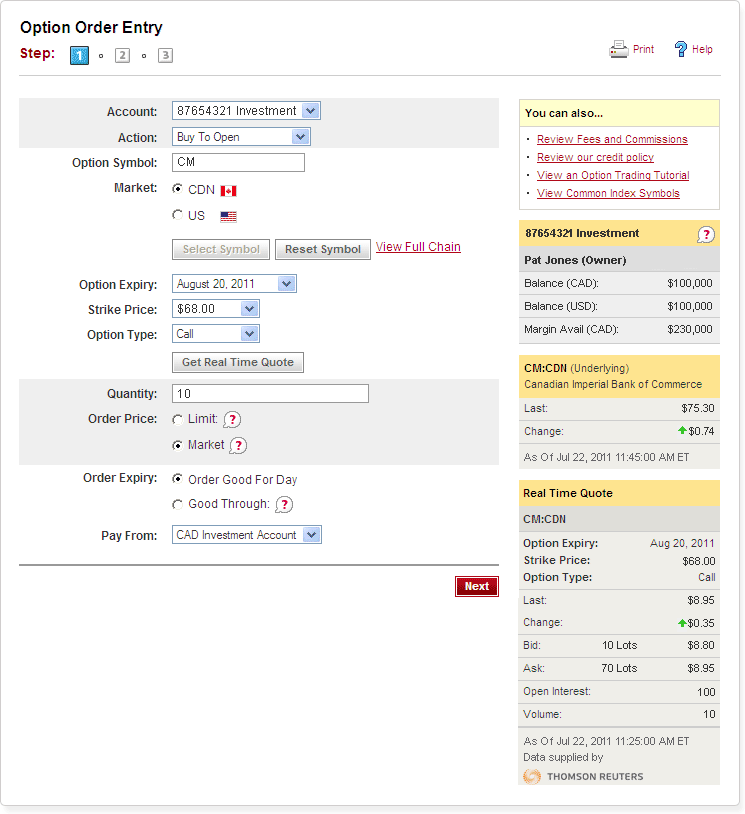Click step 2 indicator box
This screenshot has width=745, height=814.
[123, 56]
